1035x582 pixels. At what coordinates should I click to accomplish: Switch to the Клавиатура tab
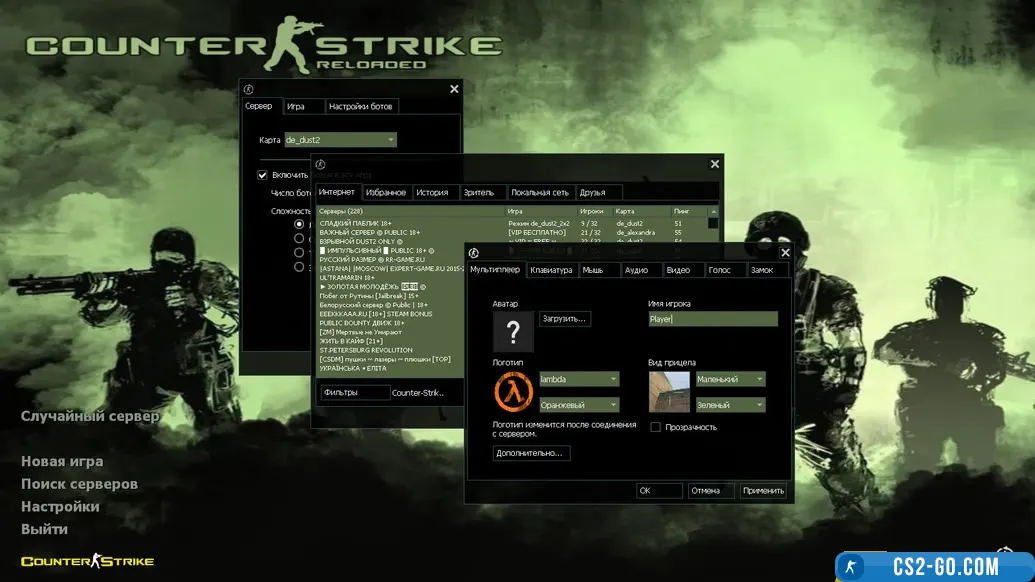click(x=551, y=270)
